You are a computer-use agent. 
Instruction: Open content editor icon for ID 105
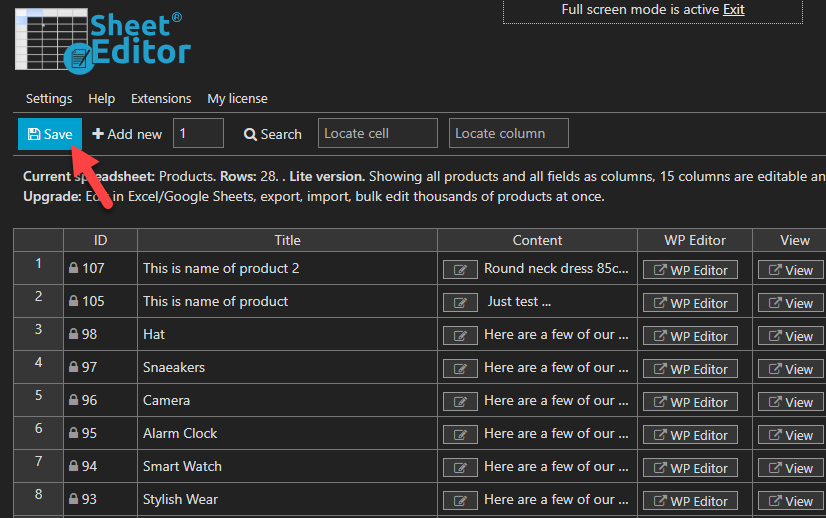[460, 303]
